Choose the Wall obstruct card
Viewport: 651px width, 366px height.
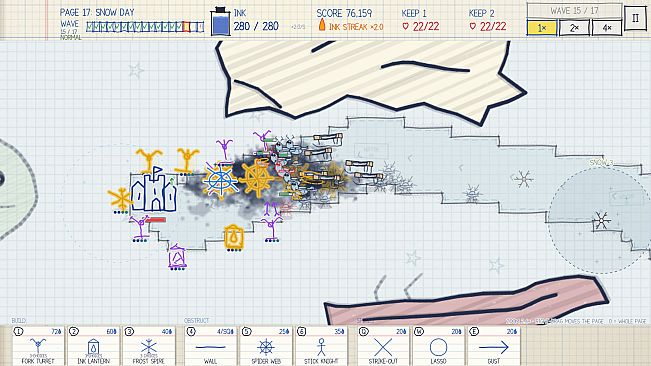[x=210, y=346]
